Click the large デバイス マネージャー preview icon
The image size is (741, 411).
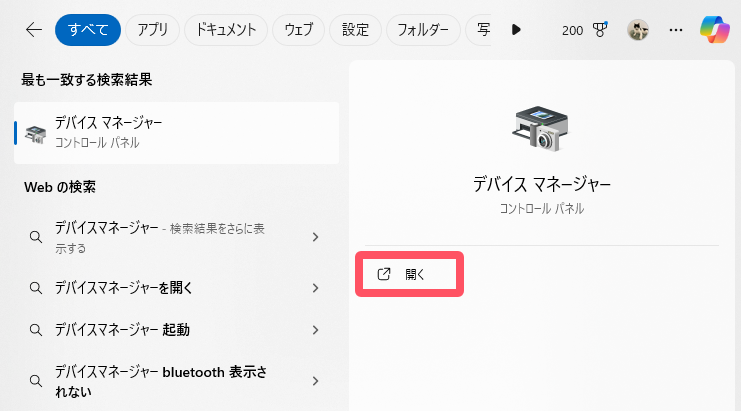tap(541, 128)
